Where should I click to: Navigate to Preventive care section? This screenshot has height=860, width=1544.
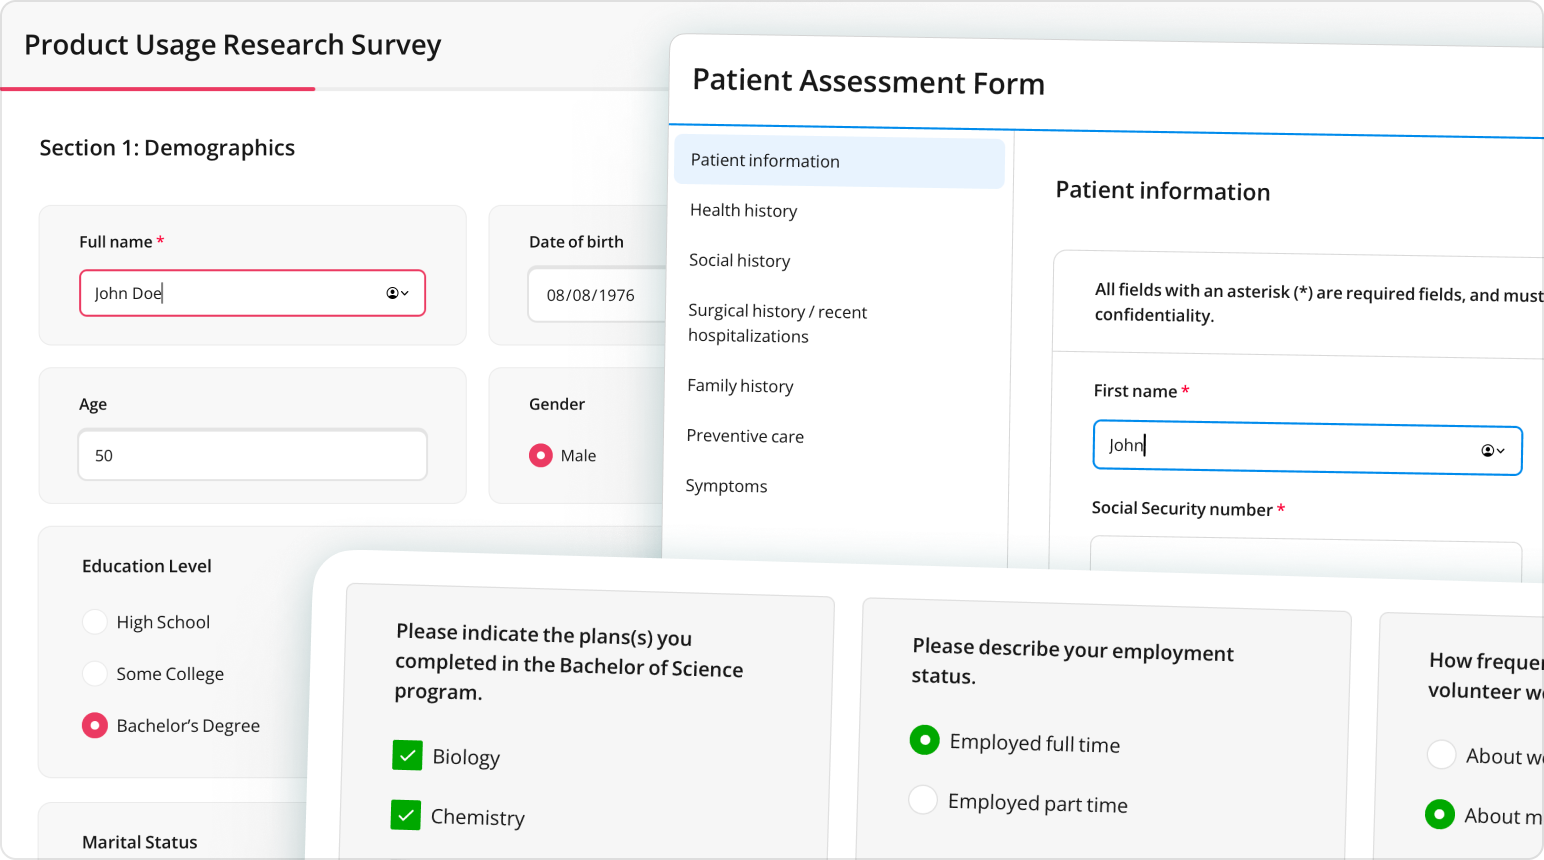[745, 436]
